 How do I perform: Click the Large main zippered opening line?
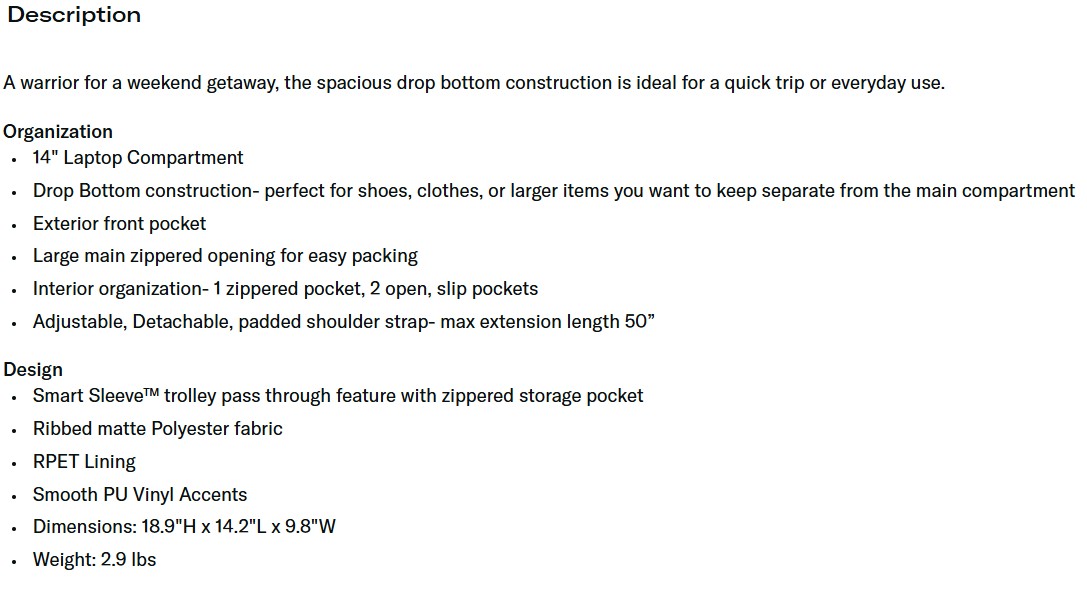[x=225, y=256]
